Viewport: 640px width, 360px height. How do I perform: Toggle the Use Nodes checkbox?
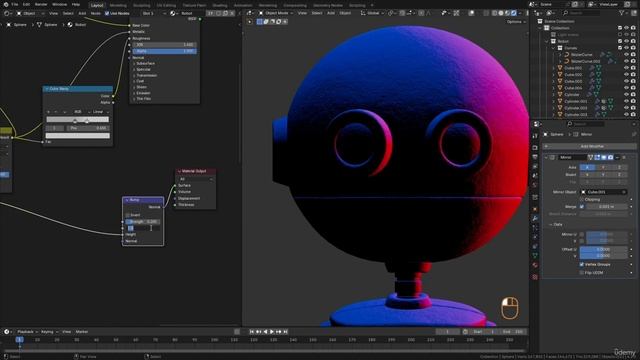point(107,13)
